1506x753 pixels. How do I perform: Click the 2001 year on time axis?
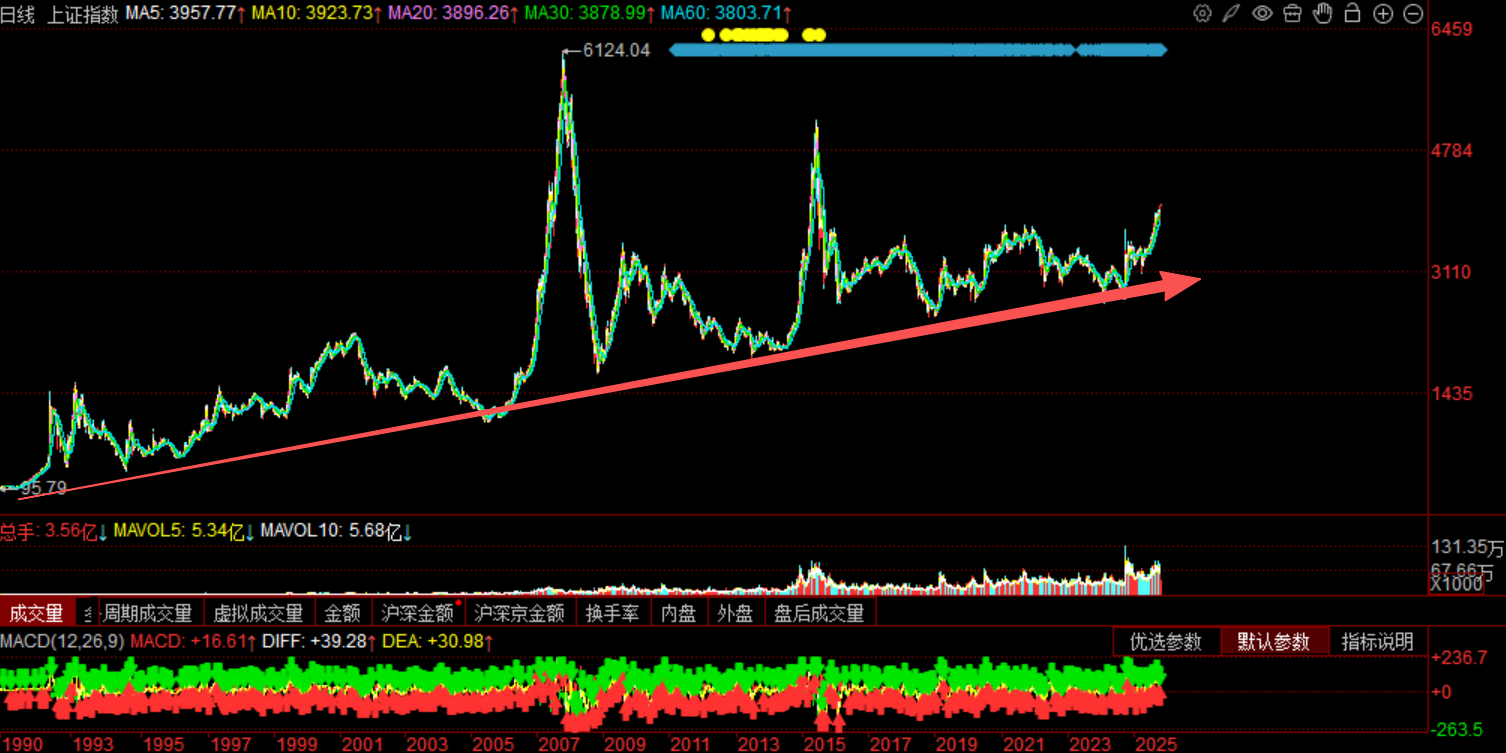click(x=362, y=744)
